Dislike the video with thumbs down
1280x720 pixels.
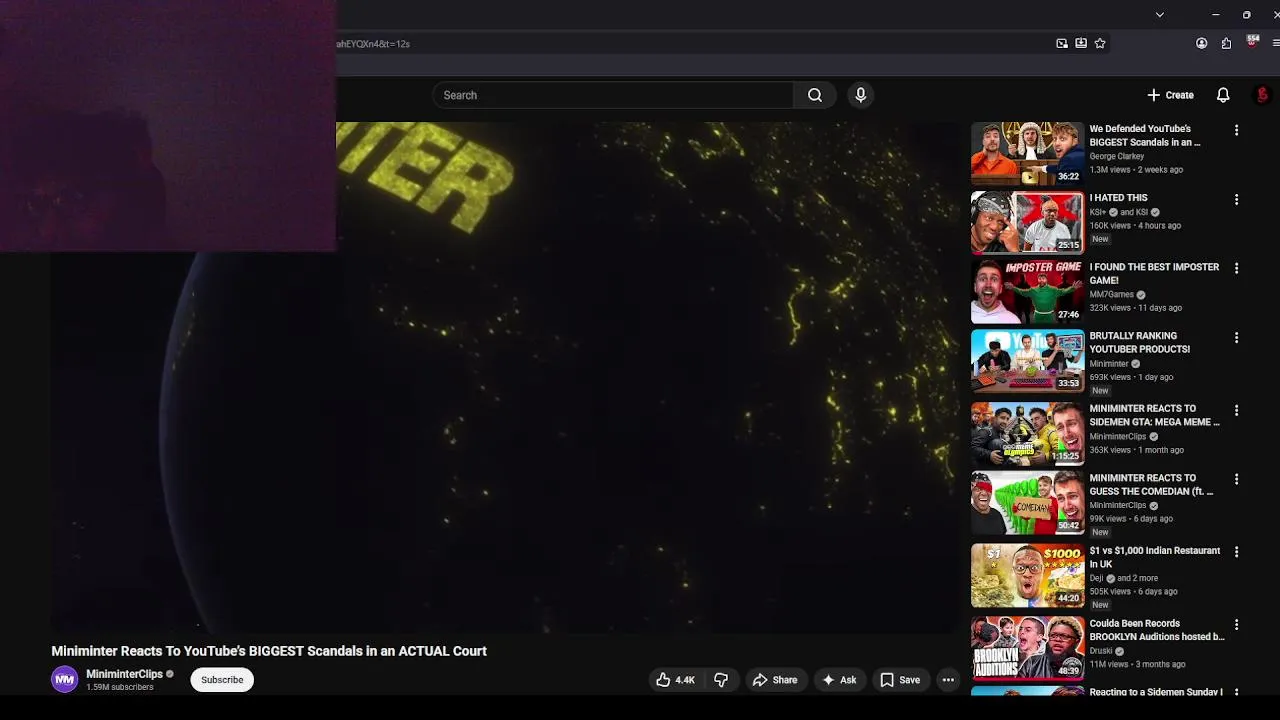pyautogui.click(x=721, y=680)
